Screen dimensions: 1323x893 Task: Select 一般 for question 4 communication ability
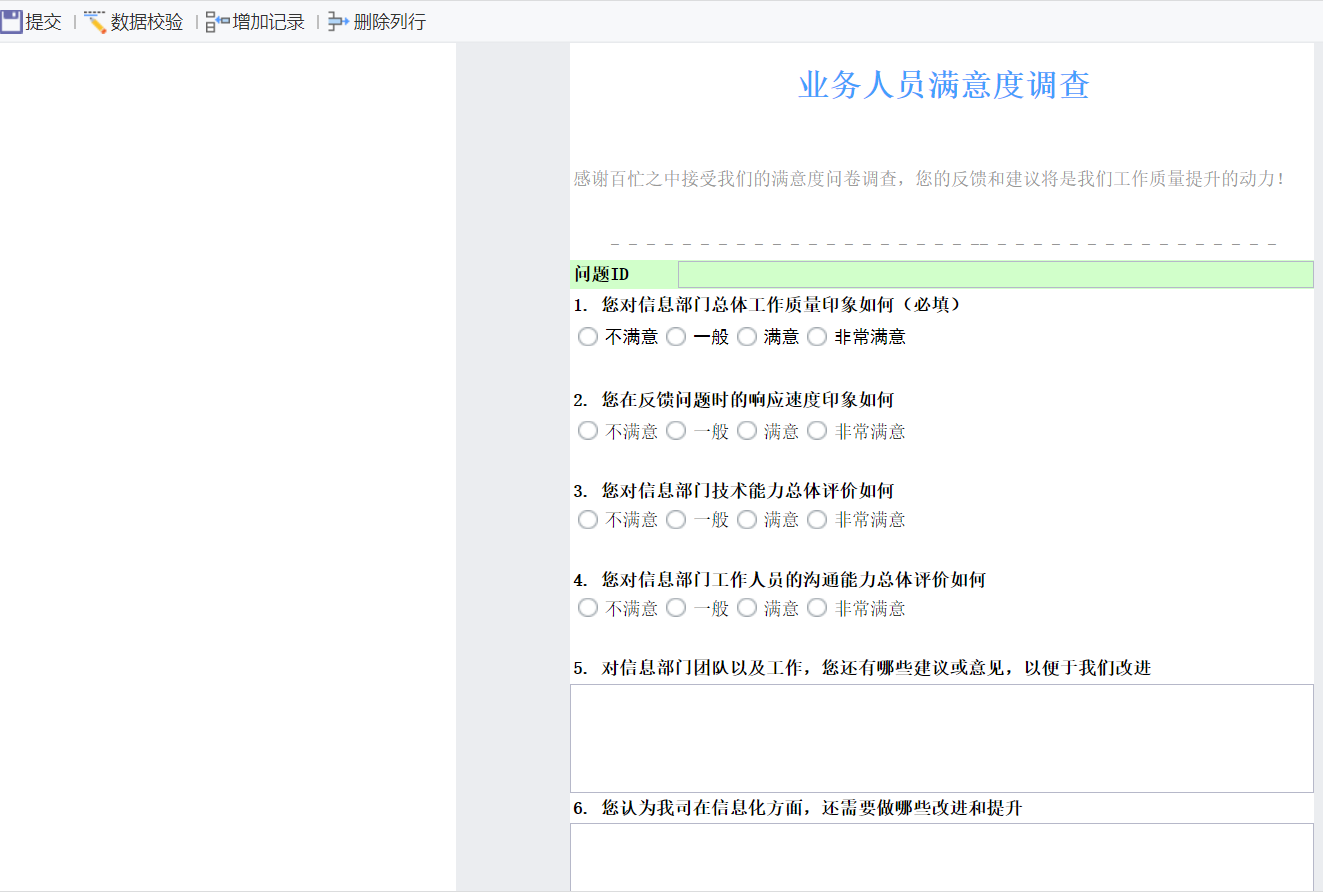coord(676,608)
